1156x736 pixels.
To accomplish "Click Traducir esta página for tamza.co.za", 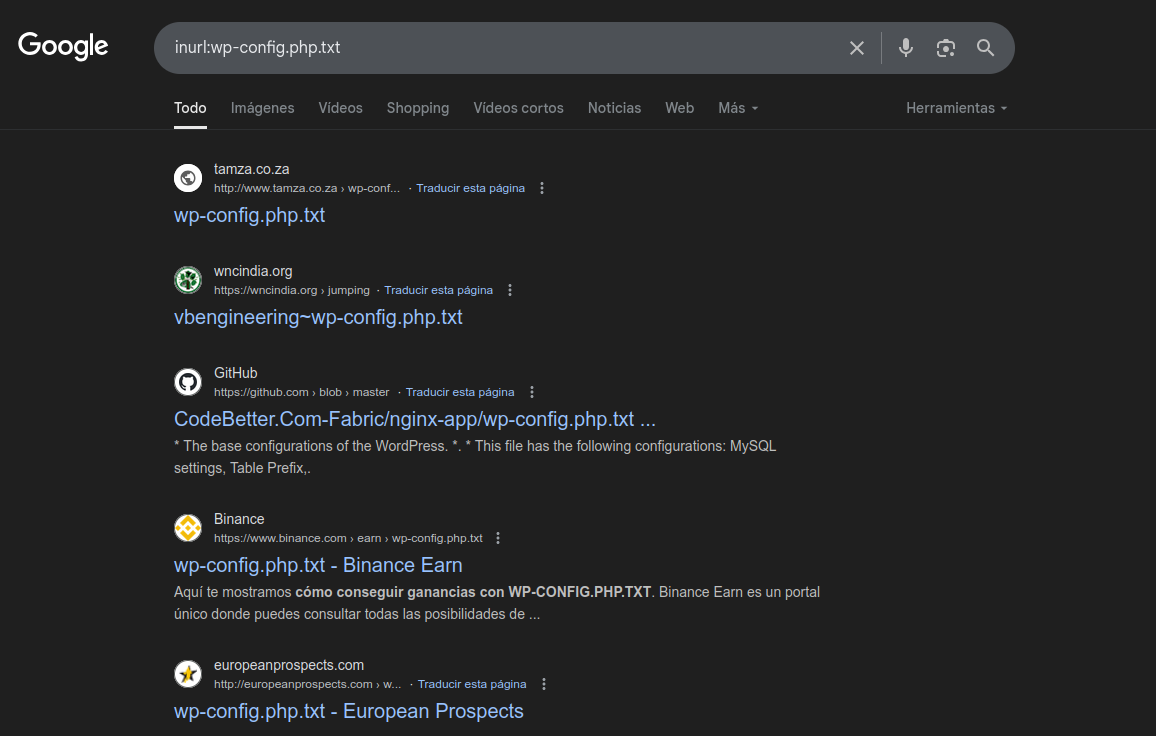I will (470, 188).
